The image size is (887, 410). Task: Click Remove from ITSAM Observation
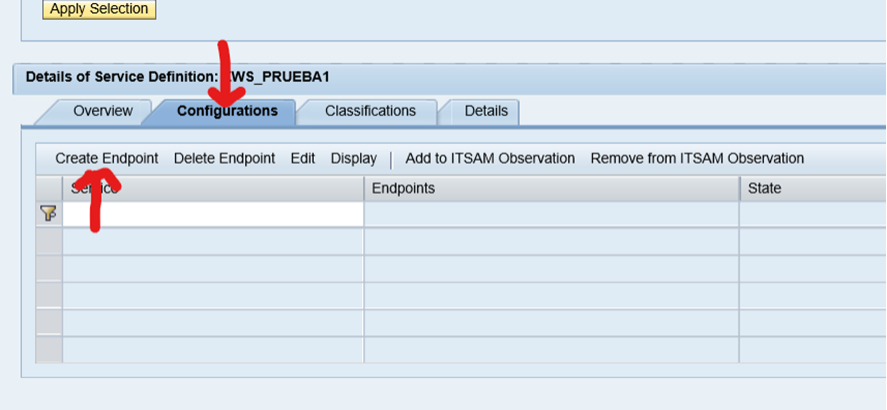tap(697, 158)
